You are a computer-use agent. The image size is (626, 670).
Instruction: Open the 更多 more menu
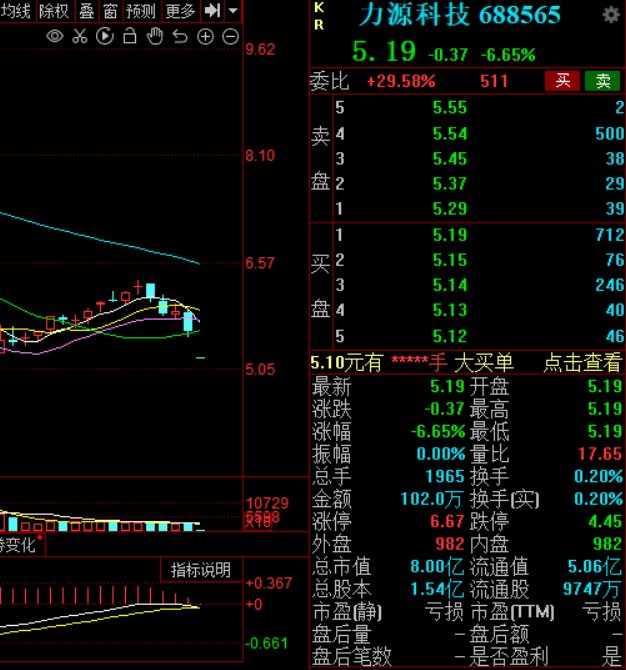point(180,11)
